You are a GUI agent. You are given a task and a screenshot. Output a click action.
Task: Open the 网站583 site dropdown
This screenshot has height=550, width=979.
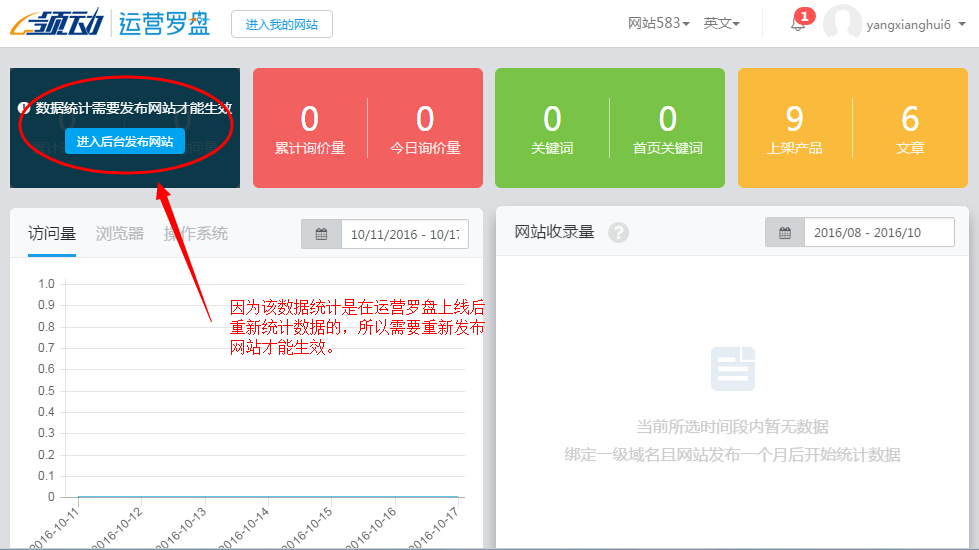[x=658, y=24]
